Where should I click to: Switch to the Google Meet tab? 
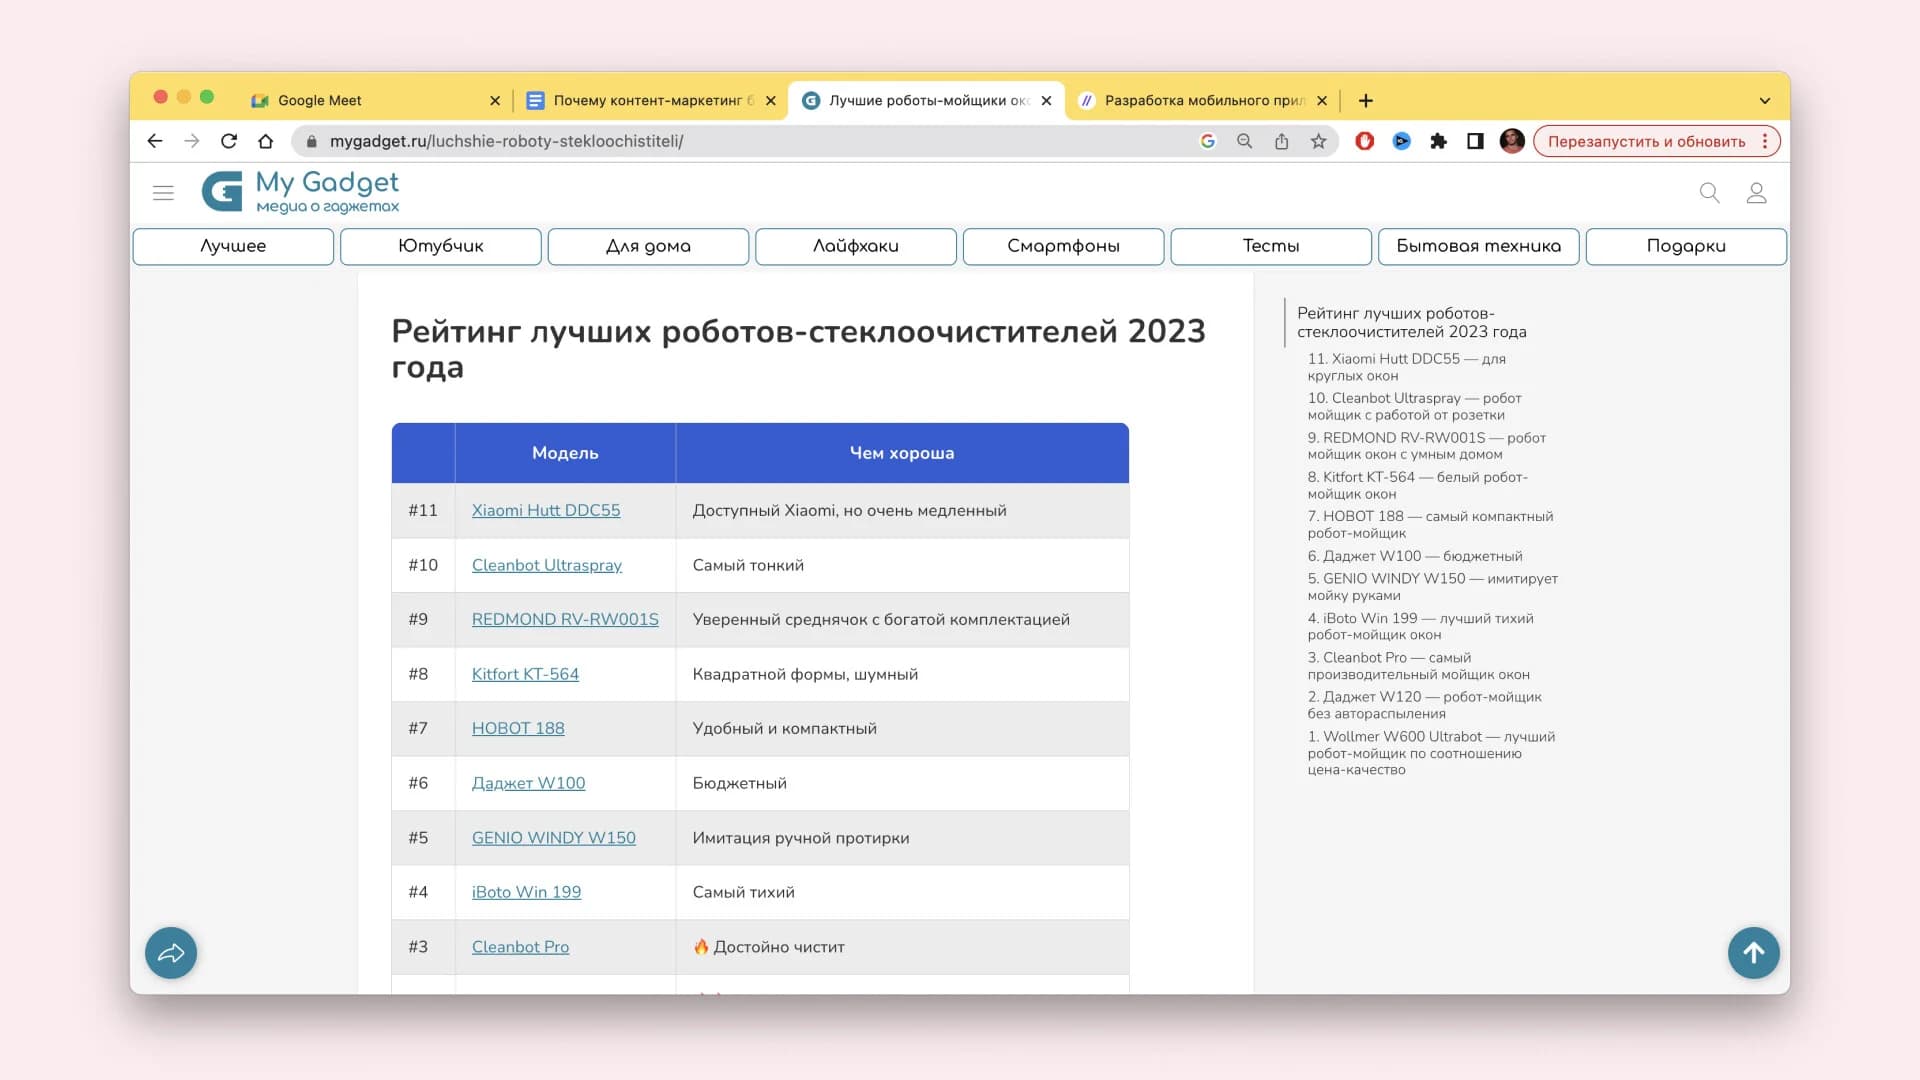pyautogui.click(x=320, y=101)
